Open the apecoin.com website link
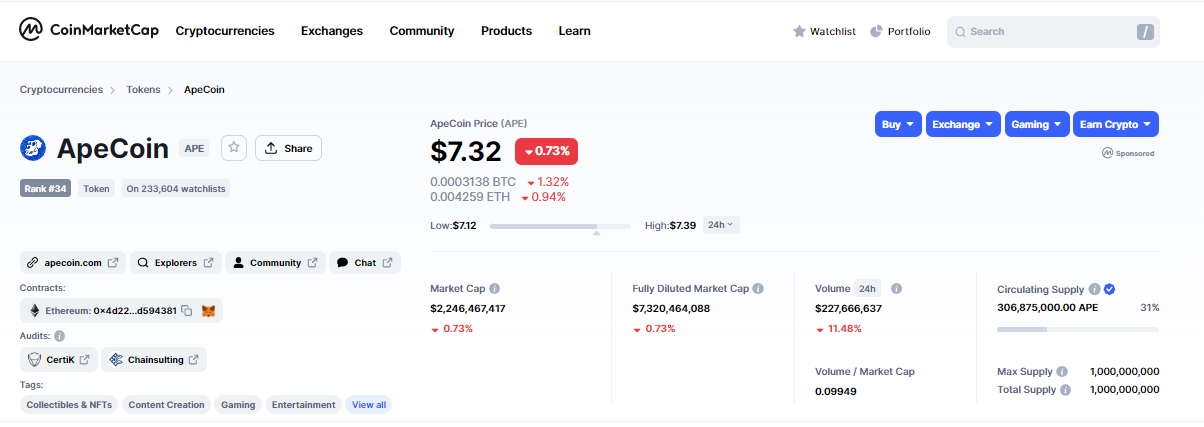This screenshot has width=1204, height=427. click(72, 263)
